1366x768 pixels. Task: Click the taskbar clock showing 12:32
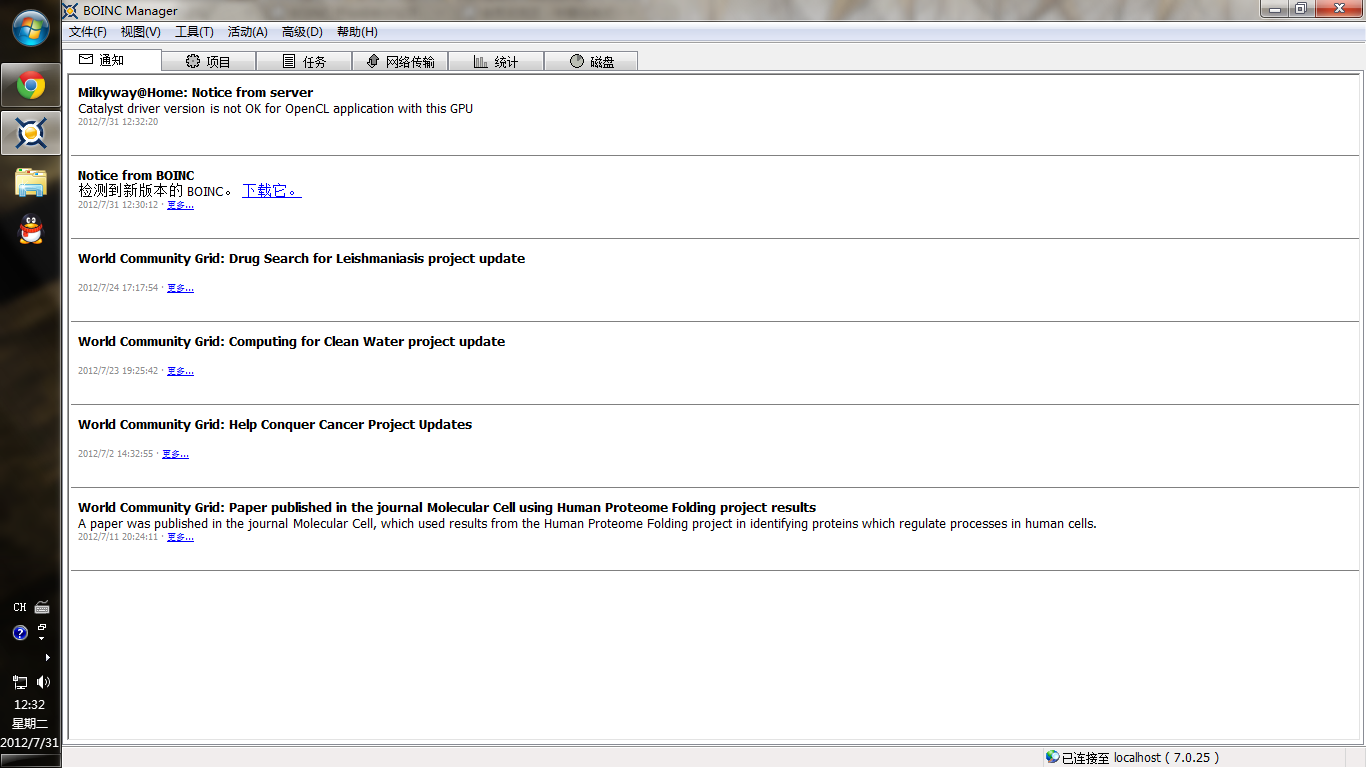(30, 704)
